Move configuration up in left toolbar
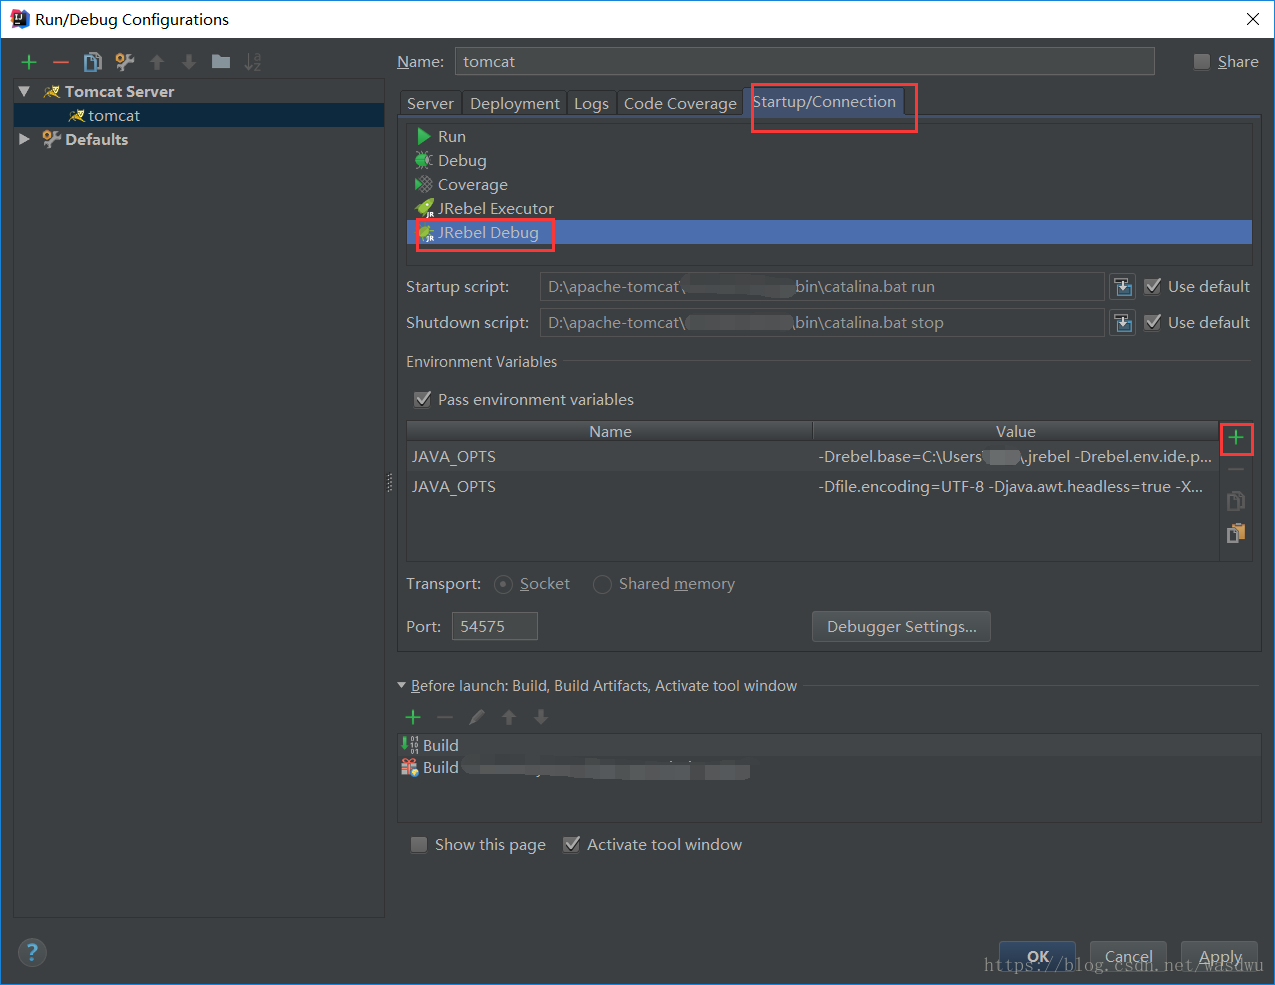This screenshot has width=1275, height=985. coord(157,62)
